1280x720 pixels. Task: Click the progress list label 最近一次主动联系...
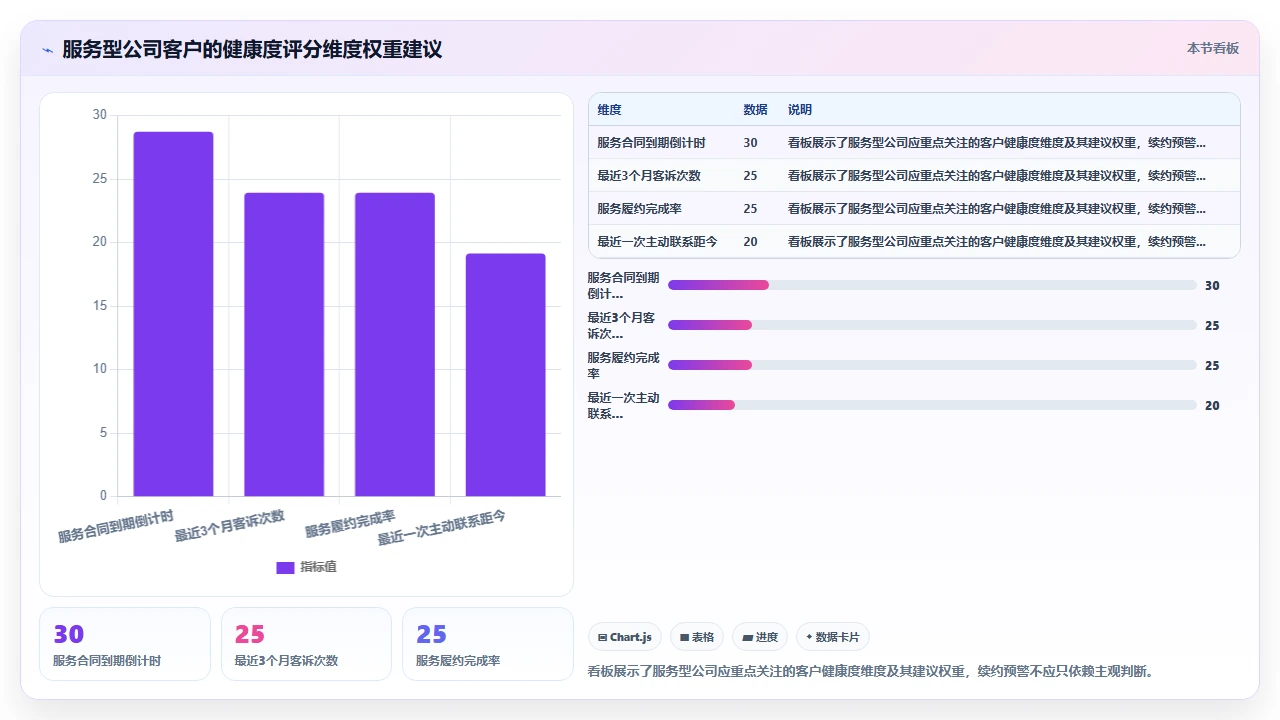tap(623, 405)
